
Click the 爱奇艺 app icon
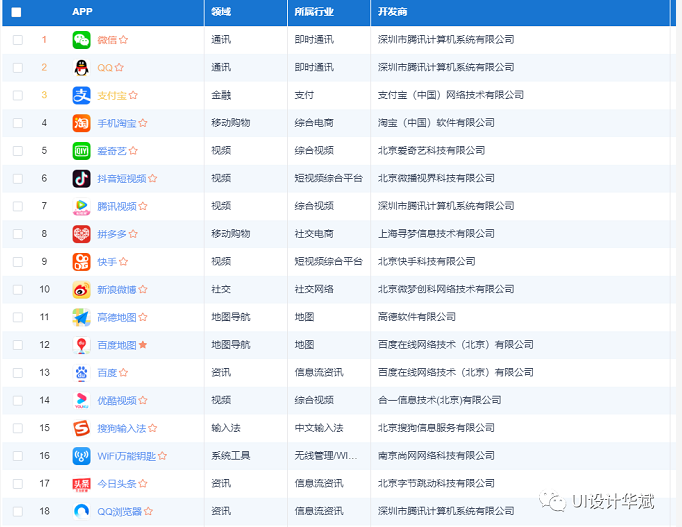[81, 151]
